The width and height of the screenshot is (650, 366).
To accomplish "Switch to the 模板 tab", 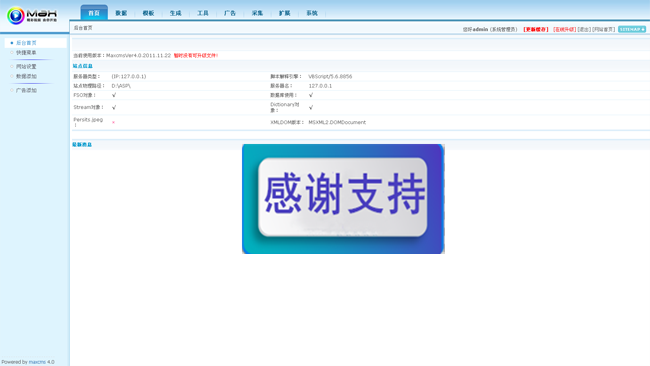I will pos(148,13).
